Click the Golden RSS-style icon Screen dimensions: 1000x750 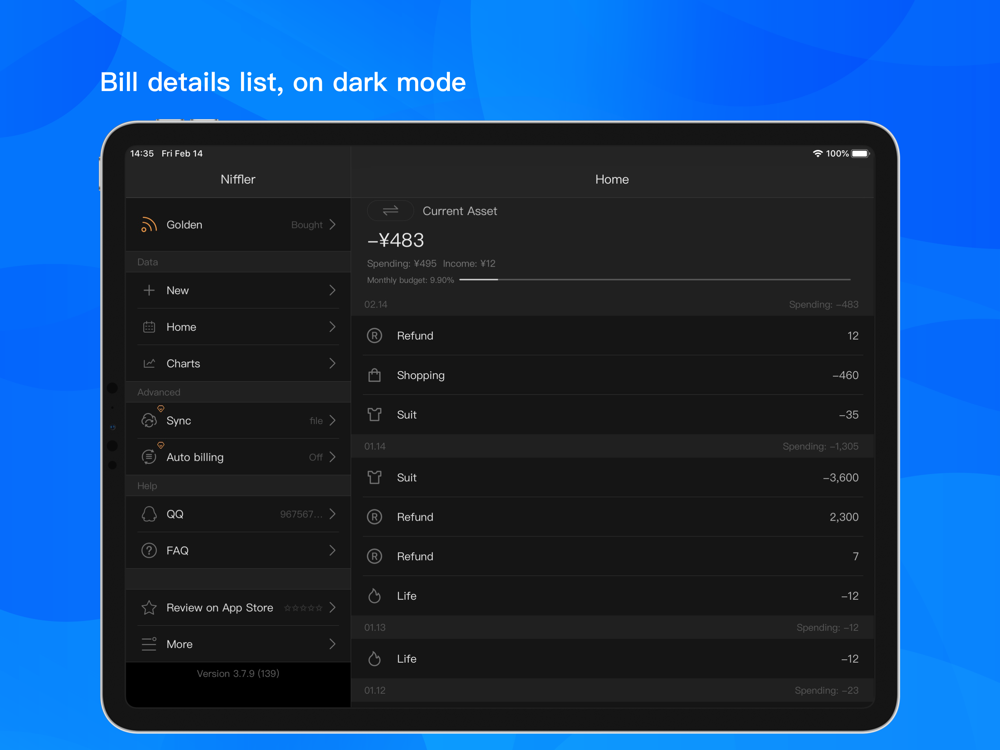point(149,224)
